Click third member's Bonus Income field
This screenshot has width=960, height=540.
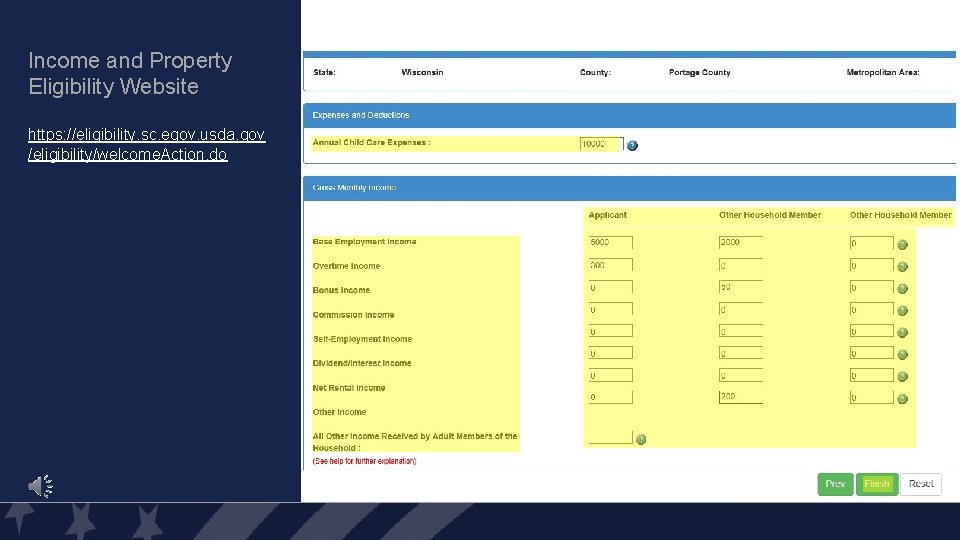(x=872, y=287)
